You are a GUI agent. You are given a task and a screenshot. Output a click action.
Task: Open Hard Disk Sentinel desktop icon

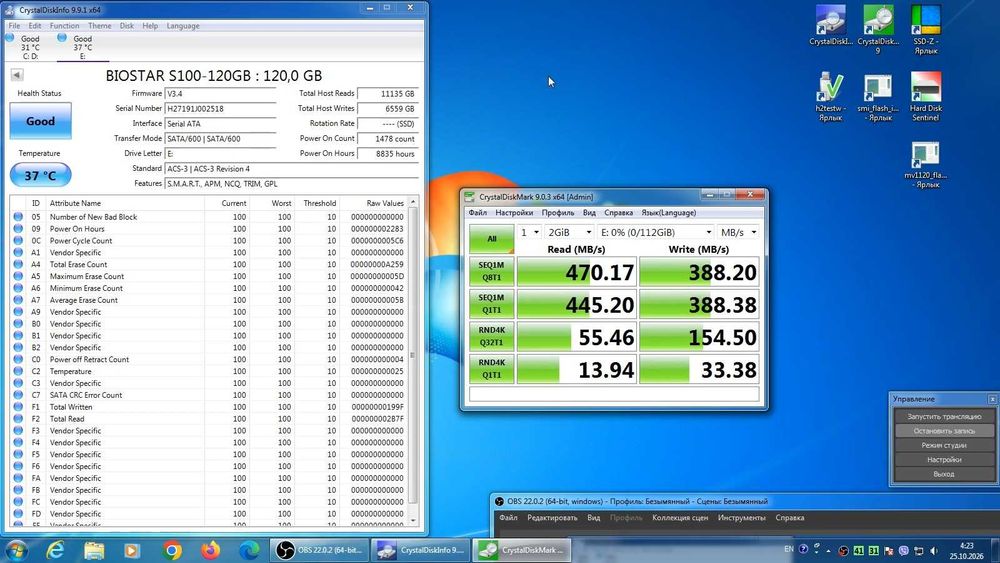[x=925, y=96]
